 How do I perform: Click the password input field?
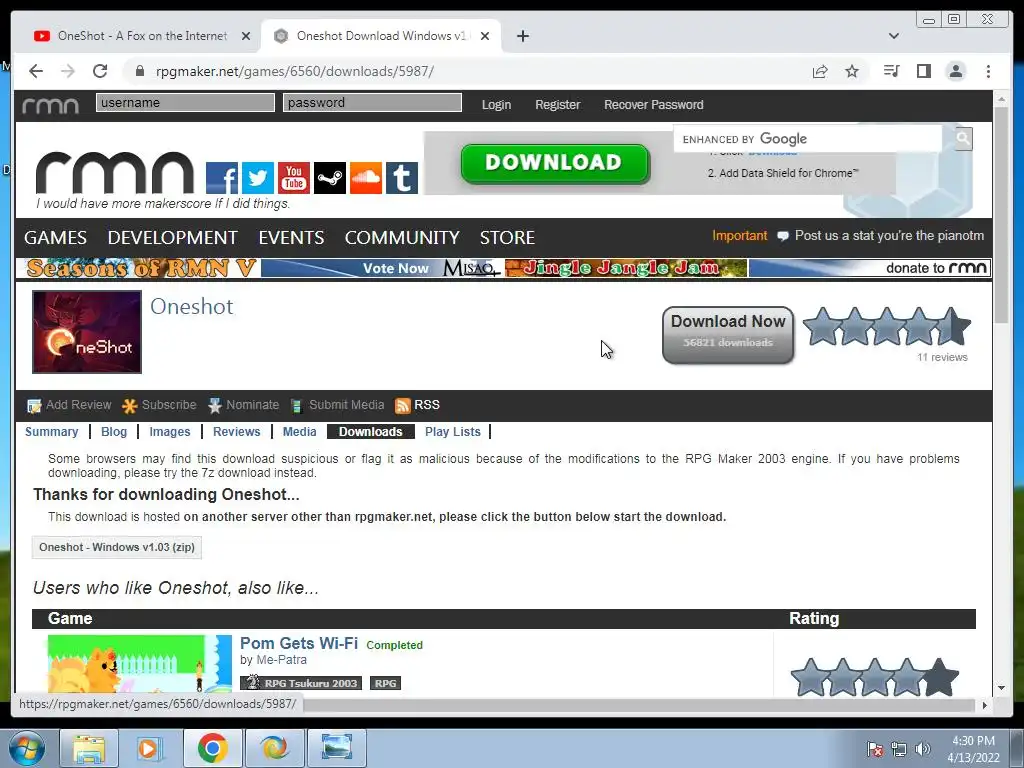tap(372, 103)
